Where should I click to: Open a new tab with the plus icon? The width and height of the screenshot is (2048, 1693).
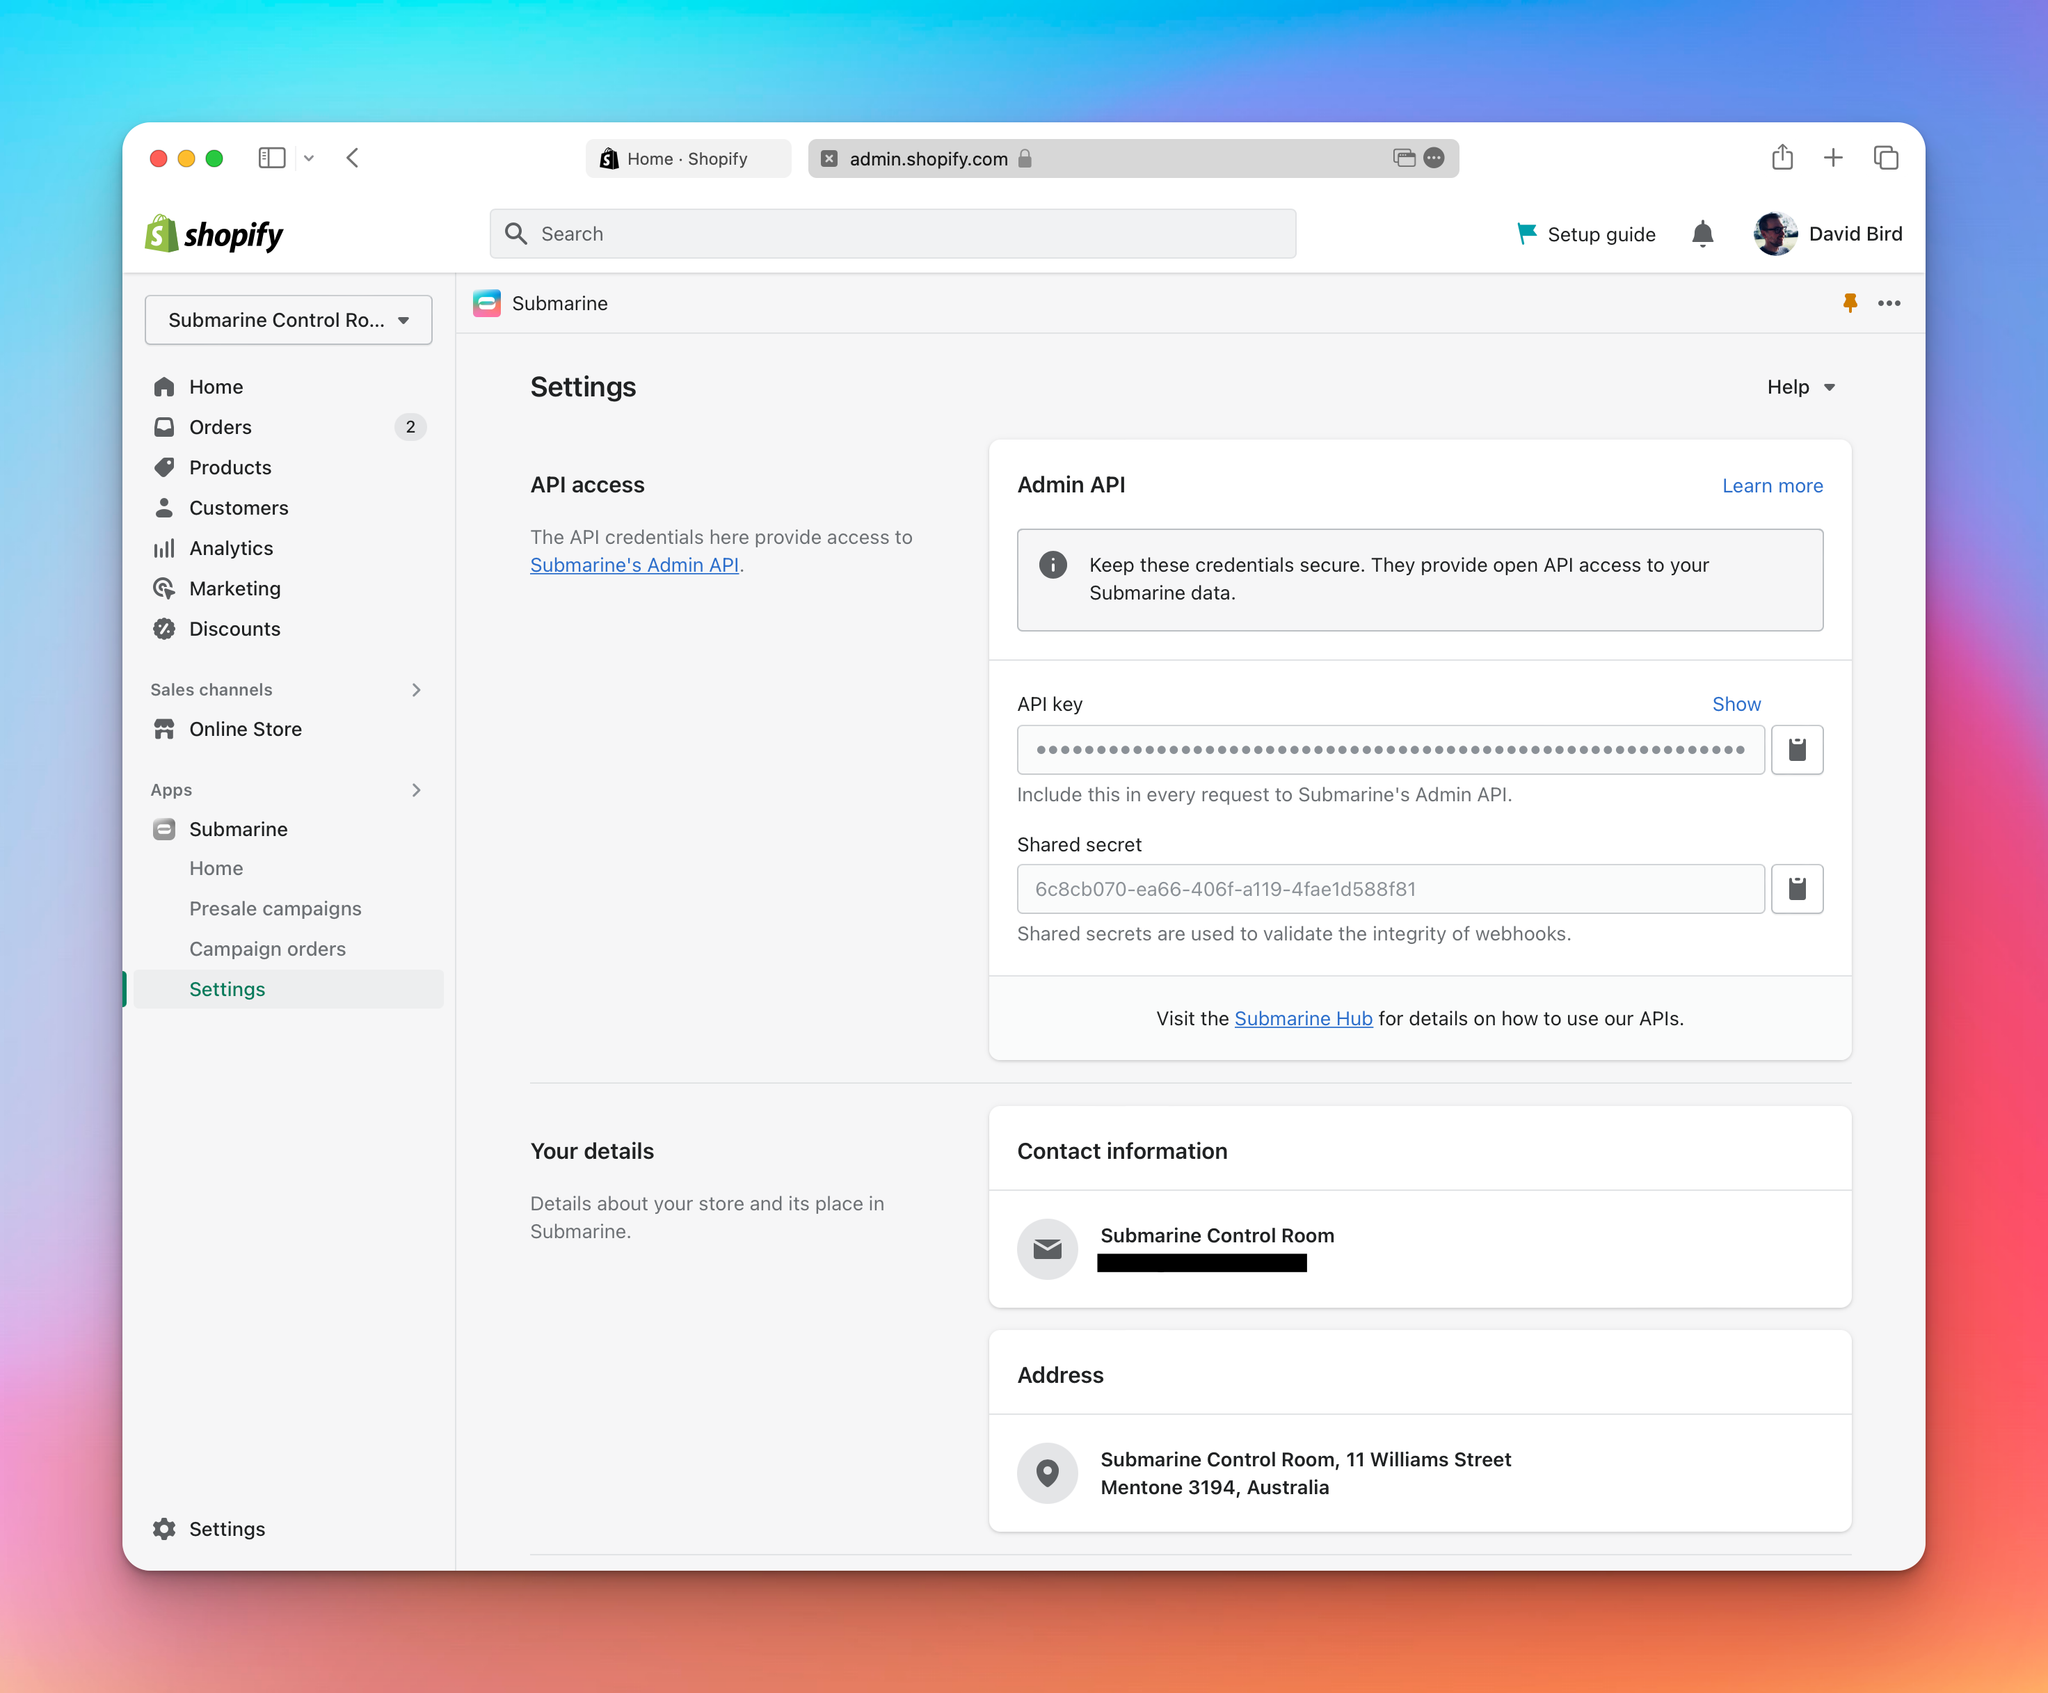tap(1833, 157)
